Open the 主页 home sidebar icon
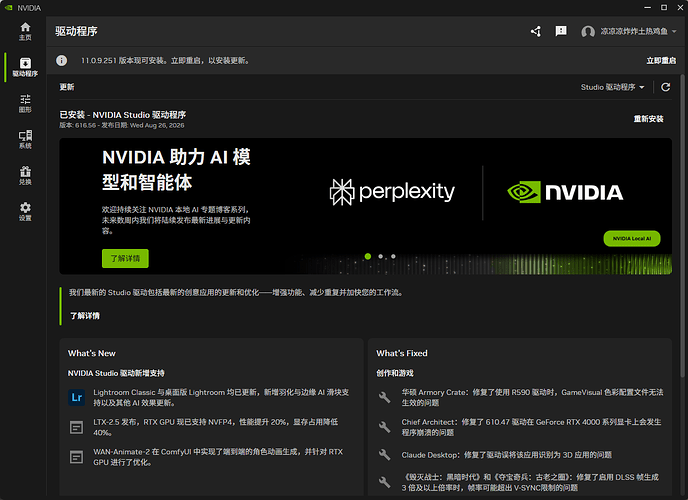The image size is (688, 500). click(25, 31)
